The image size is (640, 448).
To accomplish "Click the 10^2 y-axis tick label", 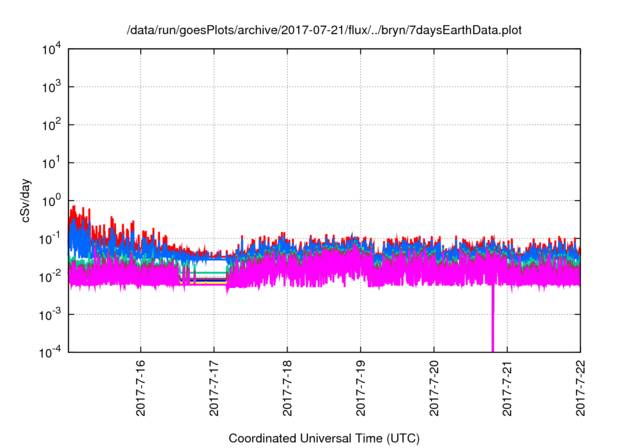I will coord(52,125).
